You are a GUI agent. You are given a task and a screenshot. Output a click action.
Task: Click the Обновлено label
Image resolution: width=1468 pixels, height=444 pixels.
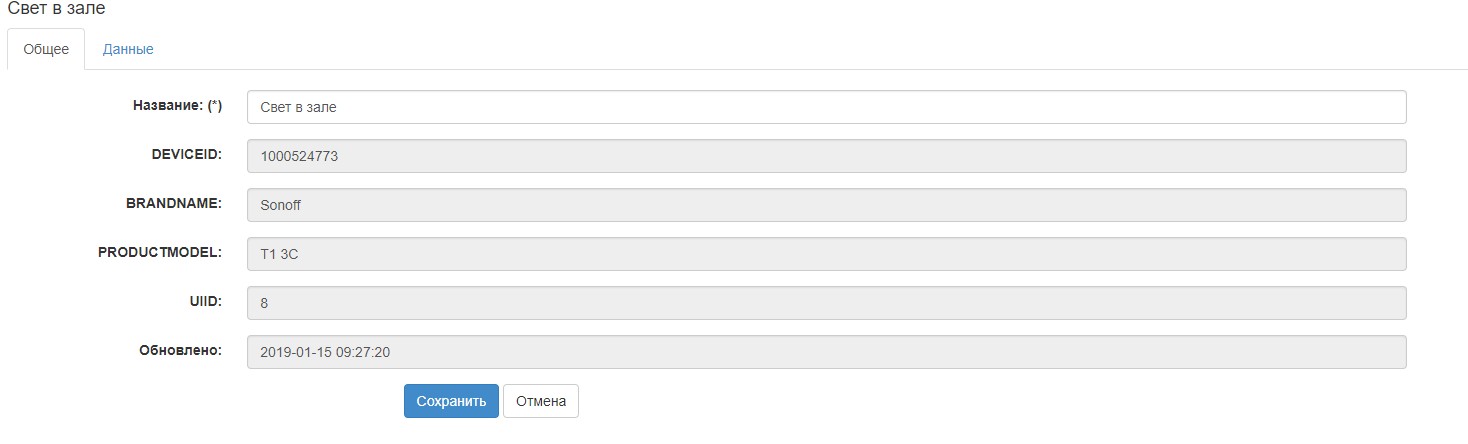(x=180, y=350)
